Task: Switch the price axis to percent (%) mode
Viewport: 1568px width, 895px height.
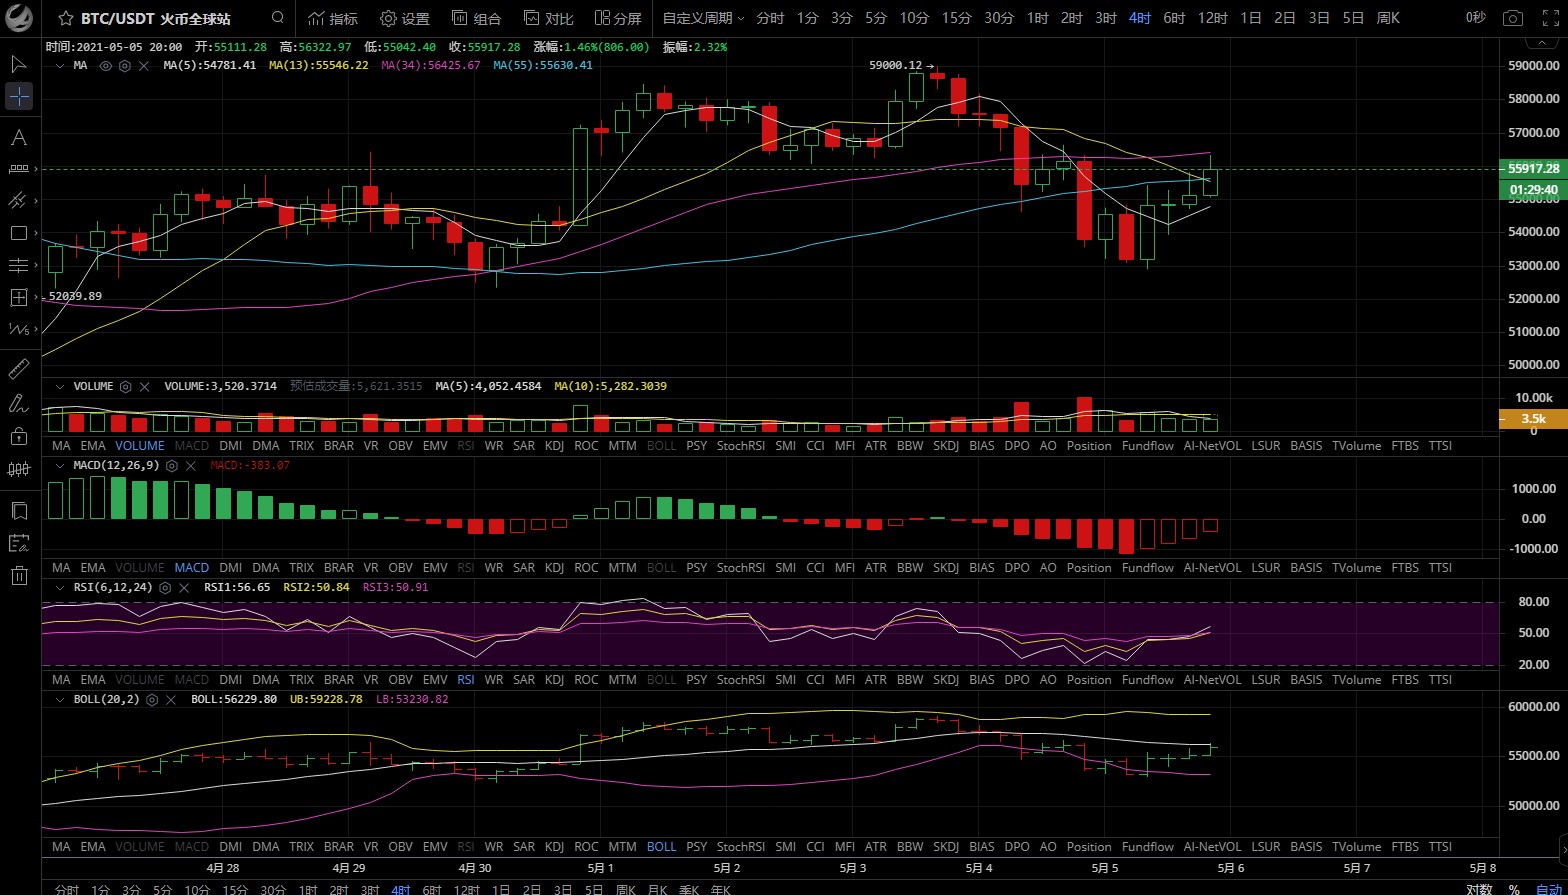Action: pos(1514,889)
